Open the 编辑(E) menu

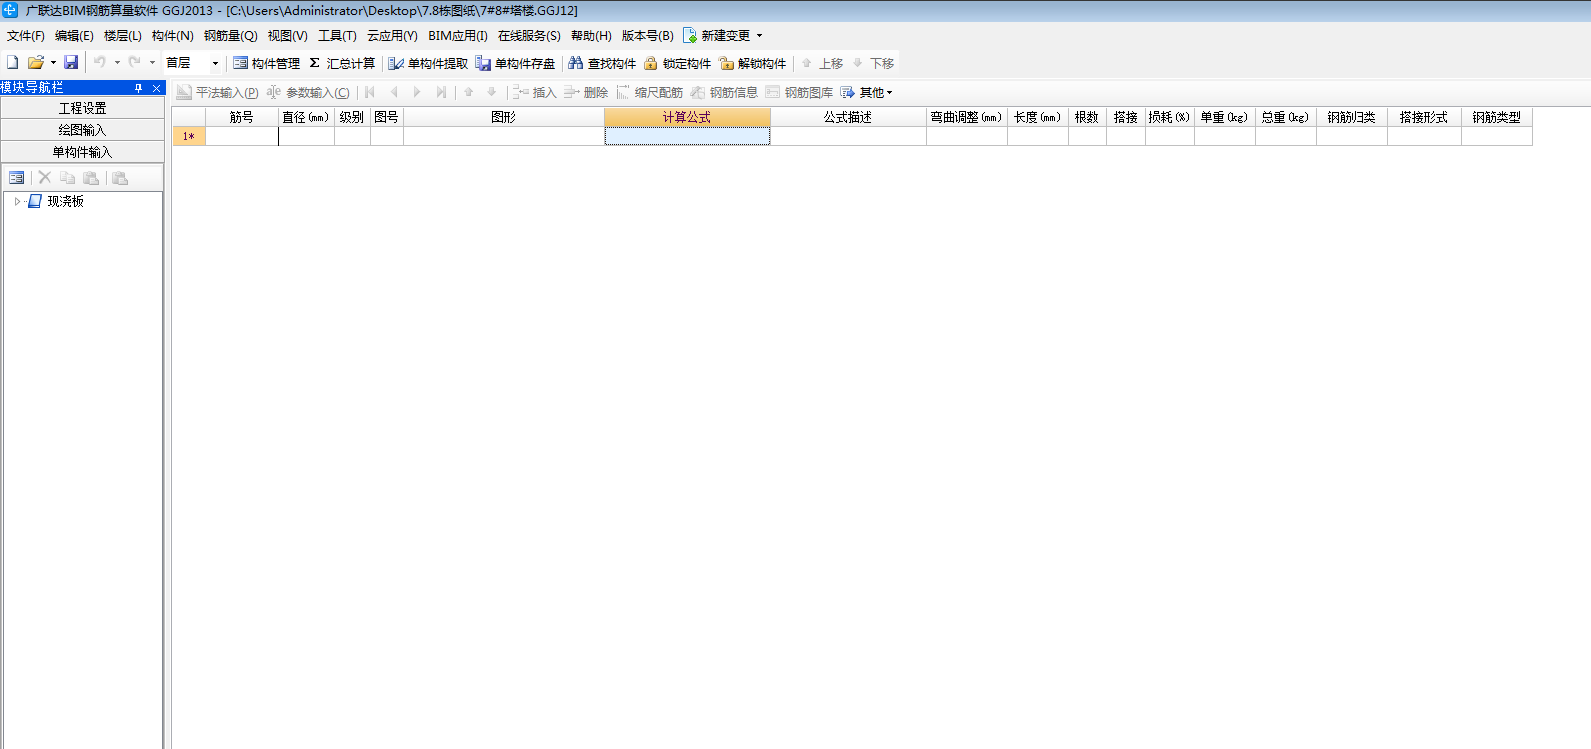point(74,35)
